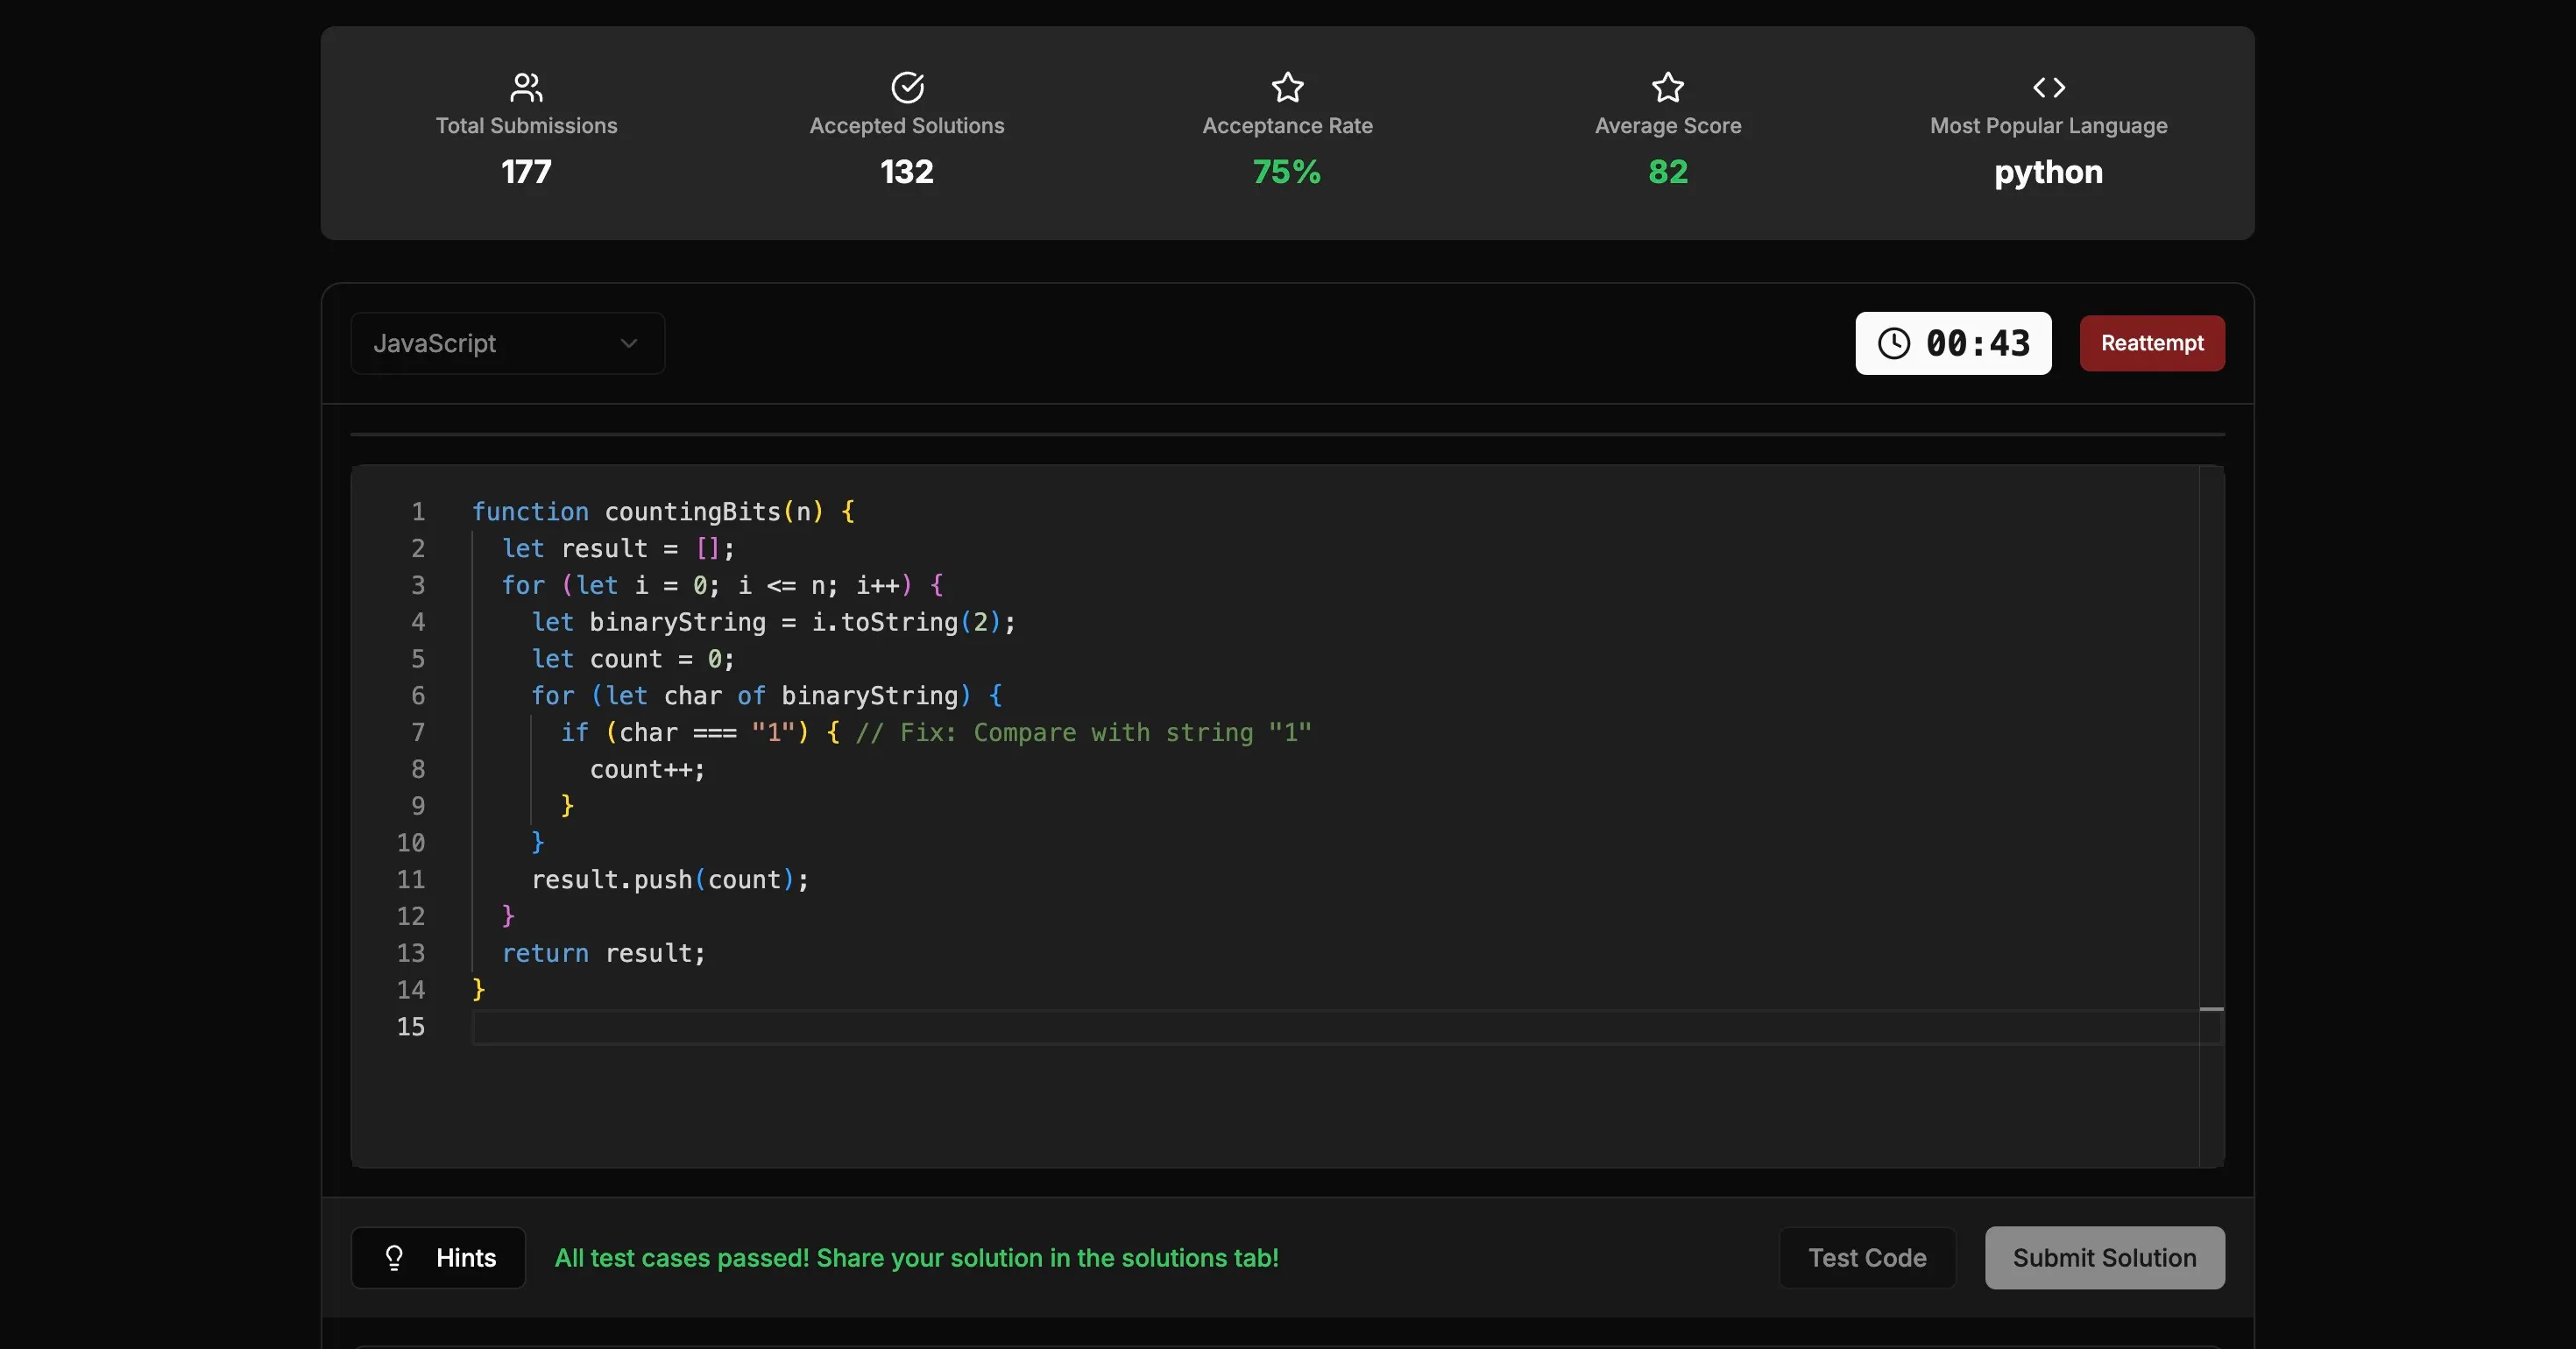
Task: Click the 'result.push(count);' code line
Action: tap(670, 880)
